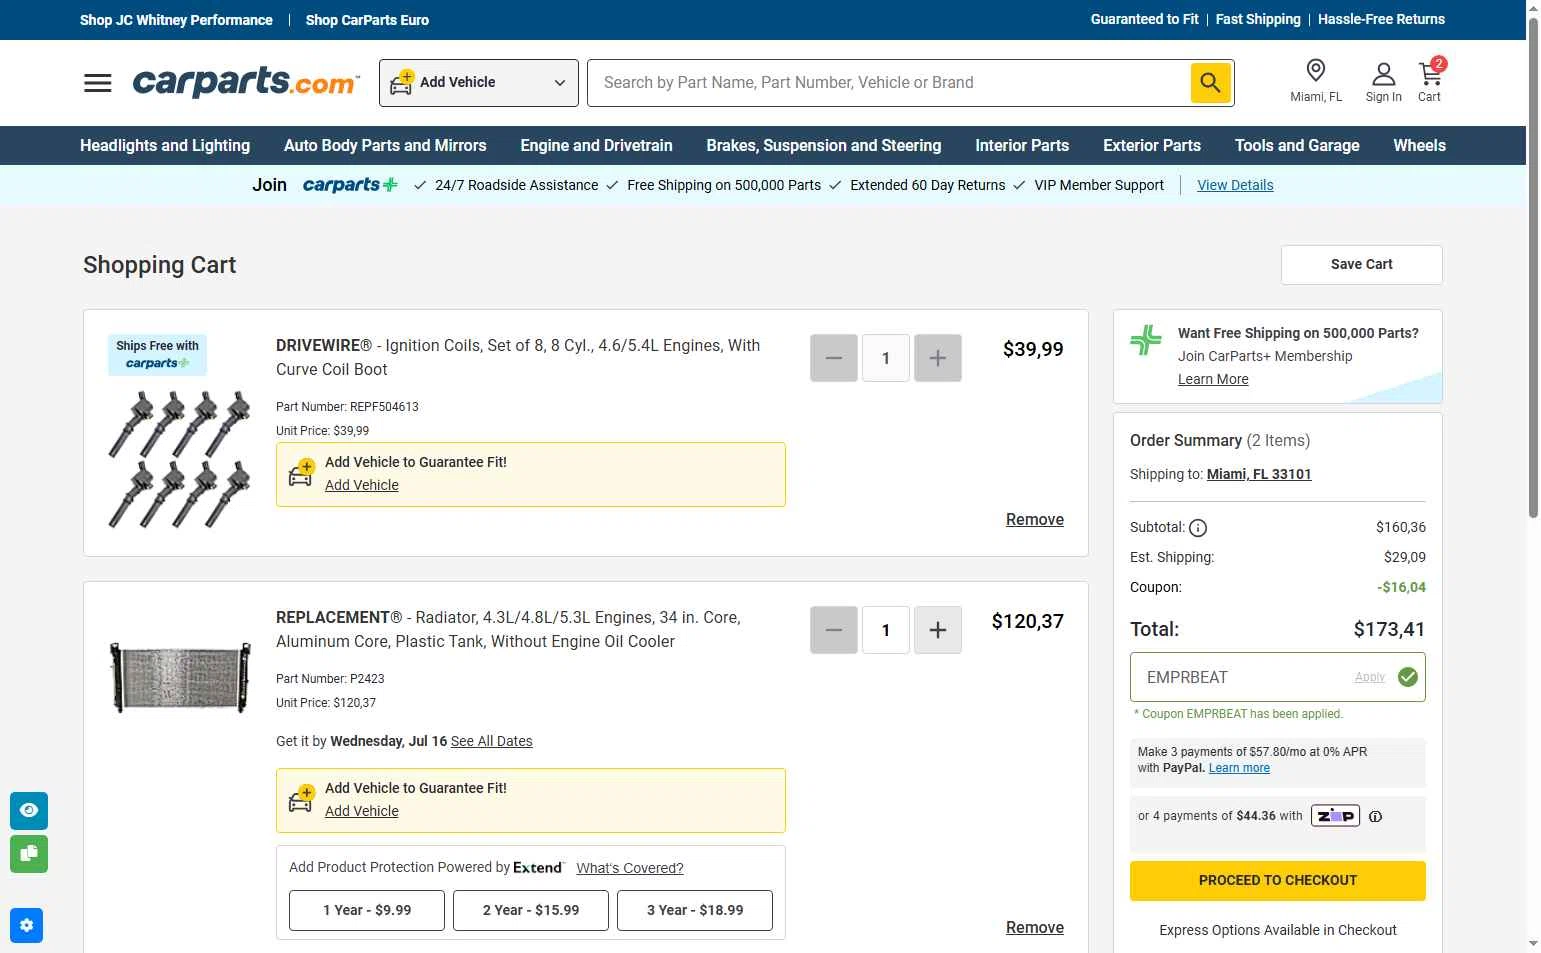Screen dimensions: 1541x953
Task: Open the hamburger menu icon
Action: coord(98,83)
